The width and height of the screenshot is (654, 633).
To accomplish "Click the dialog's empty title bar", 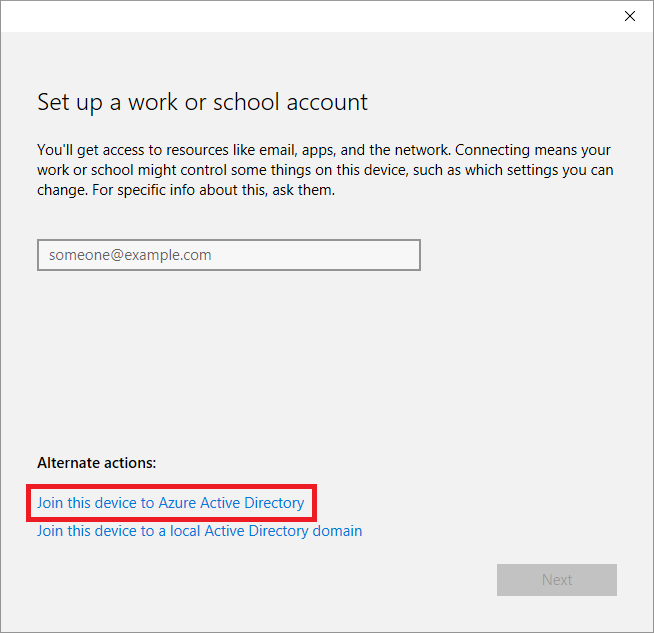I will pyautogui.click(x=300, y=16).
